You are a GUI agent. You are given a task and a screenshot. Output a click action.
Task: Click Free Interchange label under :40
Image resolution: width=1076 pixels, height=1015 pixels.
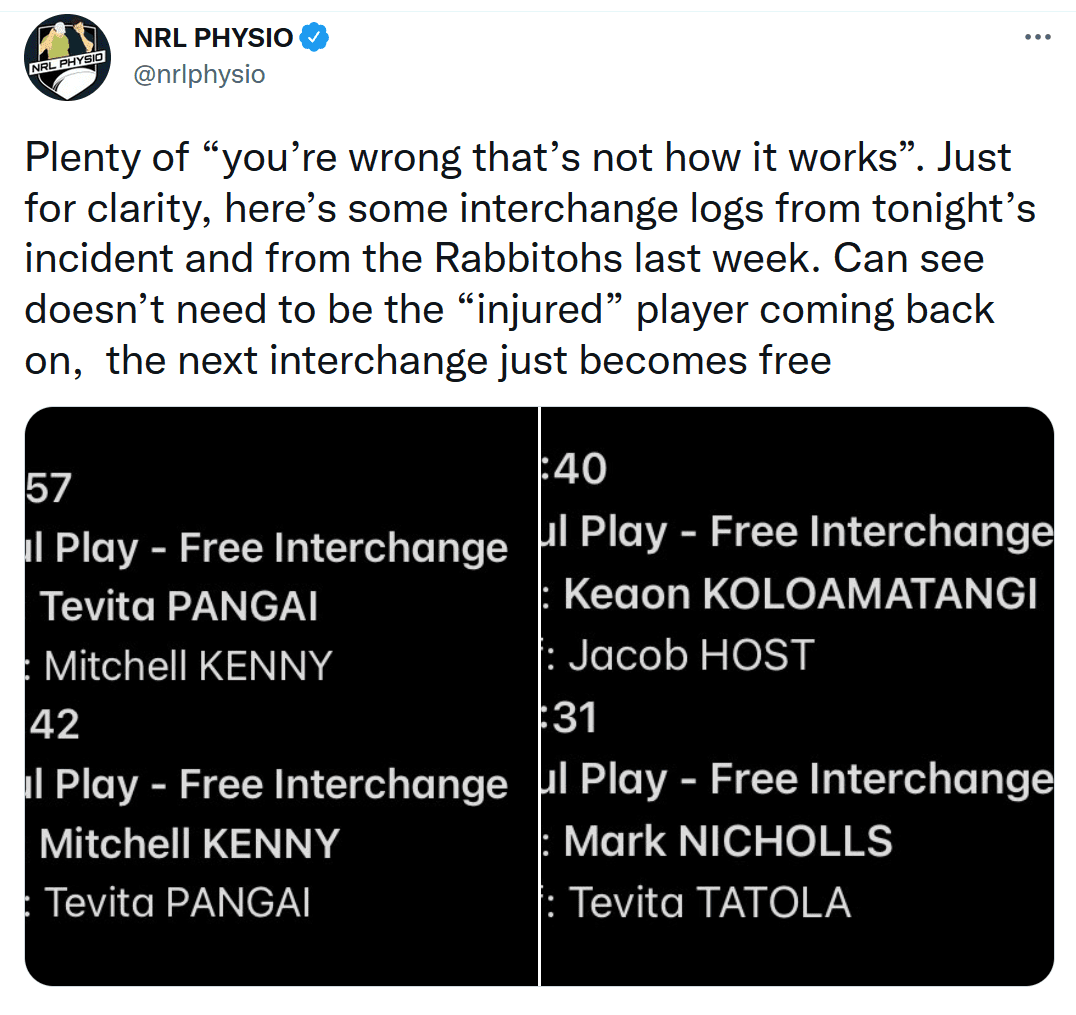click(881, 533)
